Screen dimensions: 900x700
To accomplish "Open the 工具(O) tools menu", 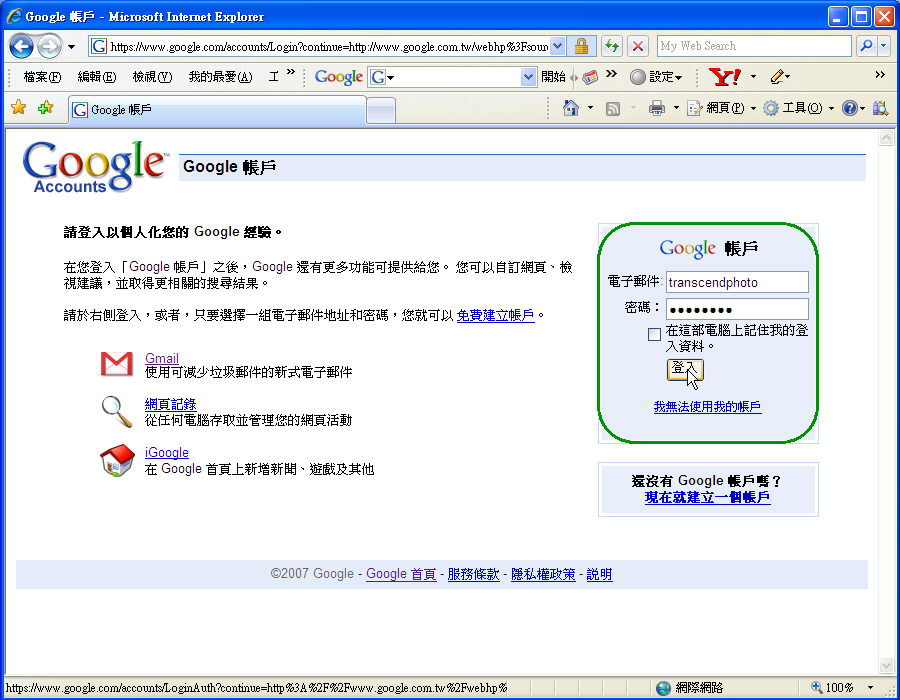I will point(798,108).
